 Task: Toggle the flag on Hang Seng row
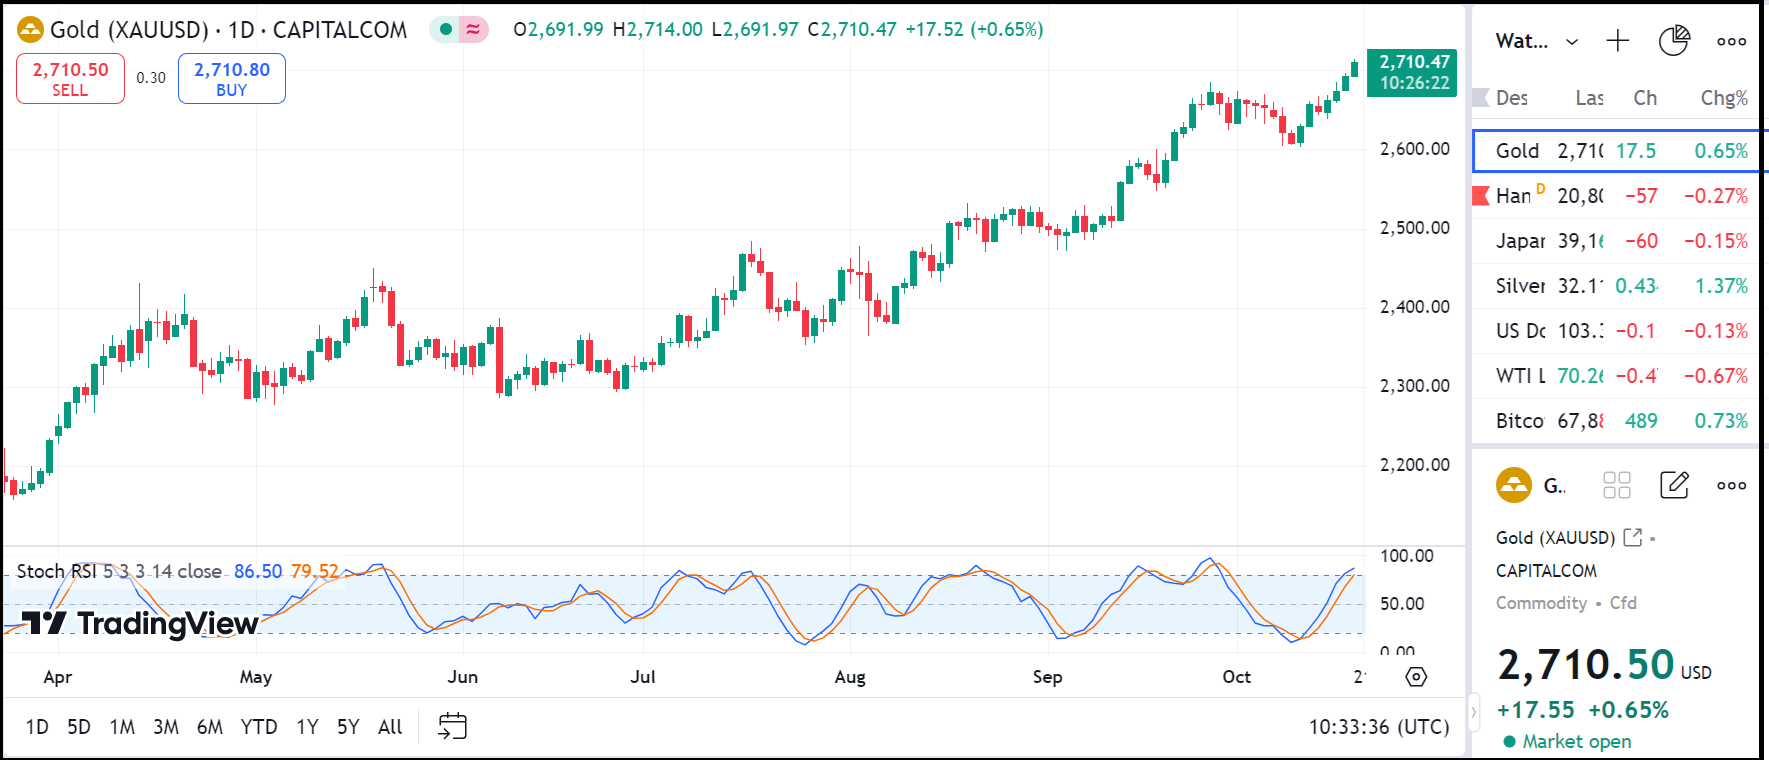point(1481,195)
